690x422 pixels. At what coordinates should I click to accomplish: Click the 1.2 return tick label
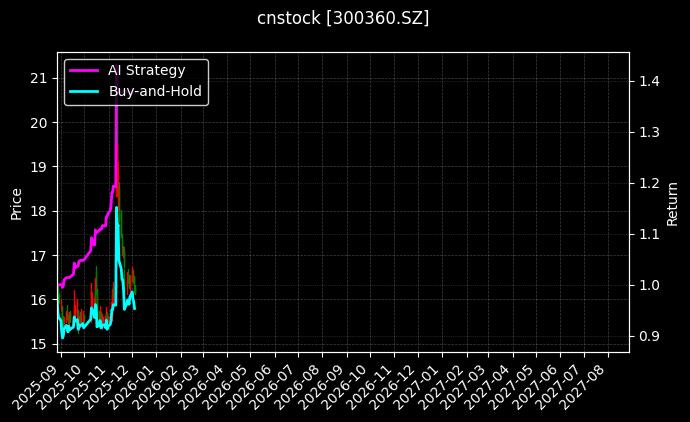click(x=651, y=183)
